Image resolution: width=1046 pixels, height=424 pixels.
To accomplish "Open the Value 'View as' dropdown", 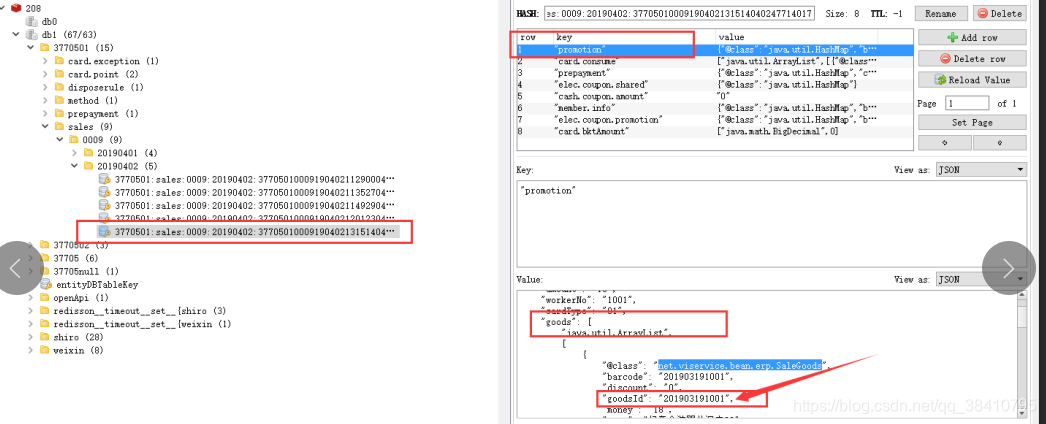I will pos(981,280).
